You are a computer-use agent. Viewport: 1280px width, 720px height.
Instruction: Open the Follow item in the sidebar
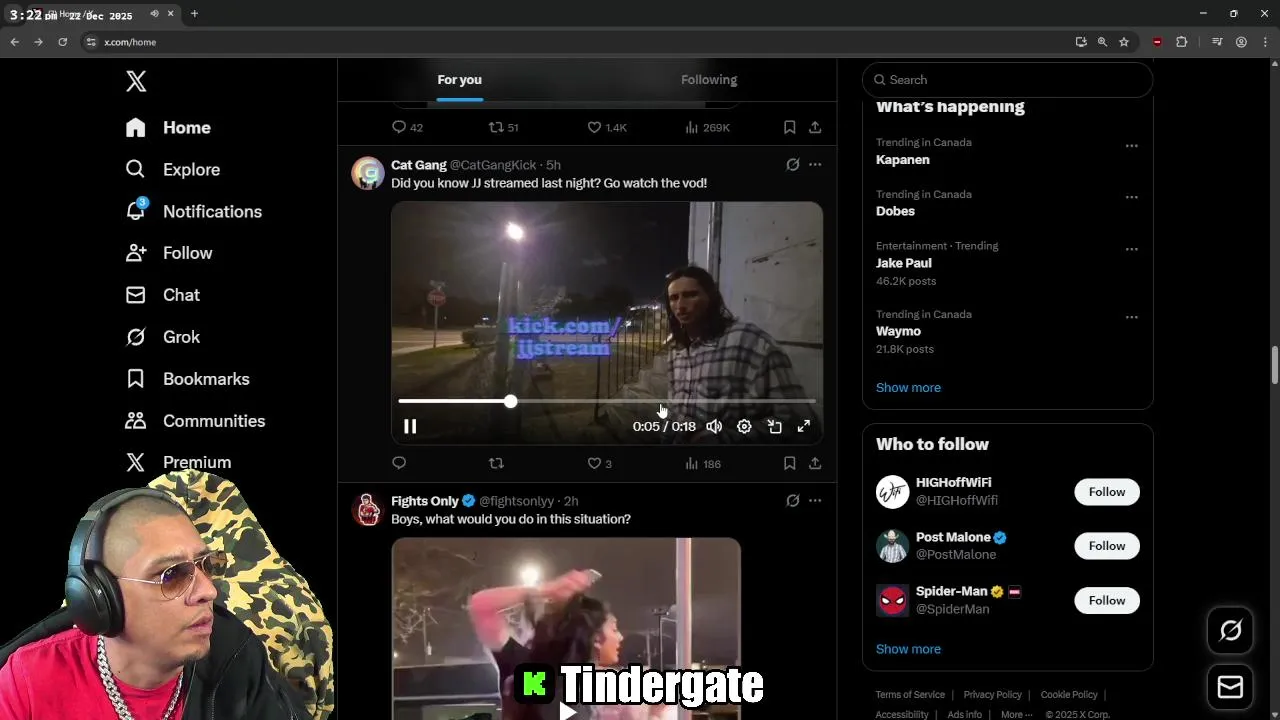click(168, 253)
